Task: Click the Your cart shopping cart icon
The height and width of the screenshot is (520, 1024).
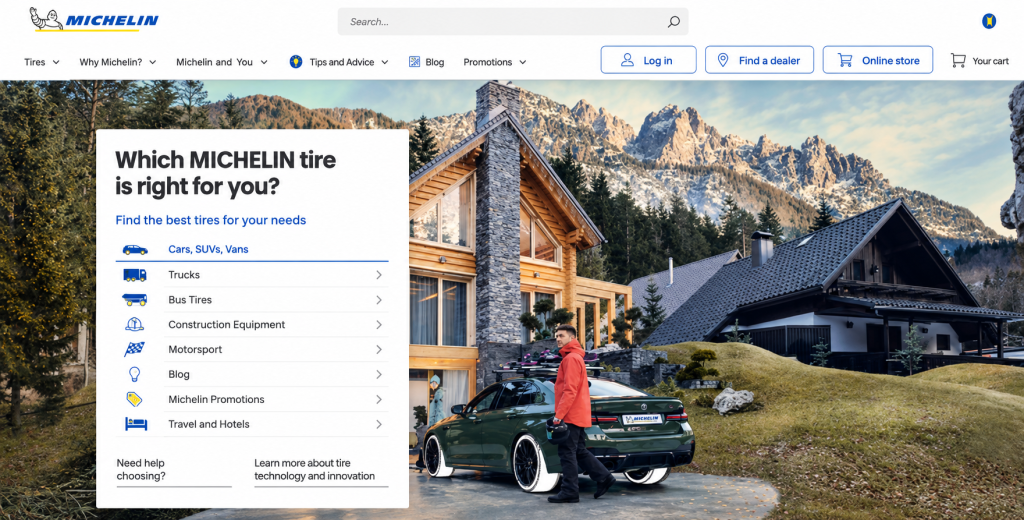Action: 958,60
